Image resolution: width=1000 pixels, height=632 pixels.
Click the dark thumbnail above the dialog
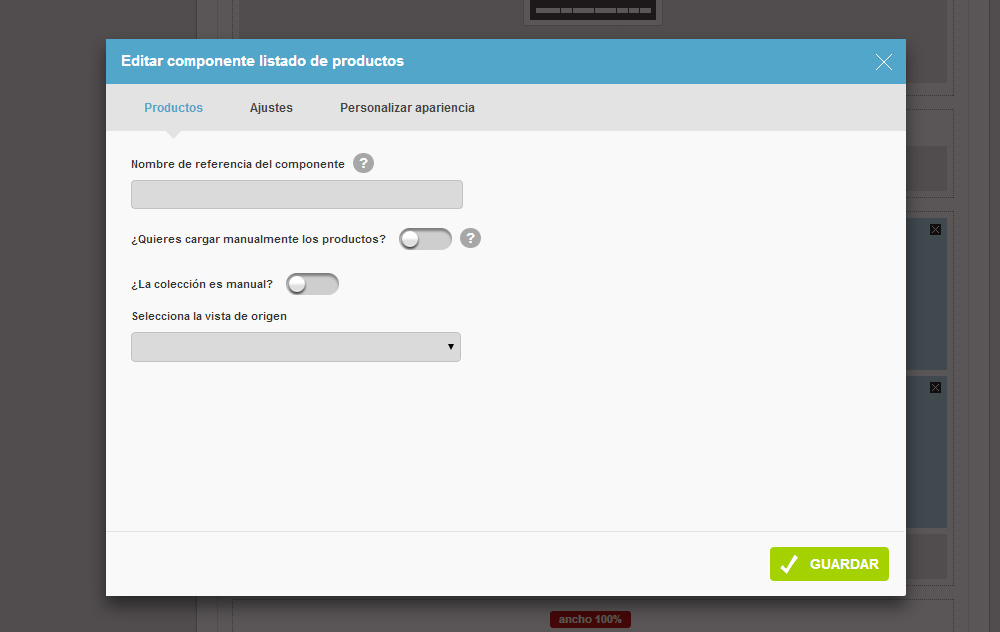[x=592, y=10]
